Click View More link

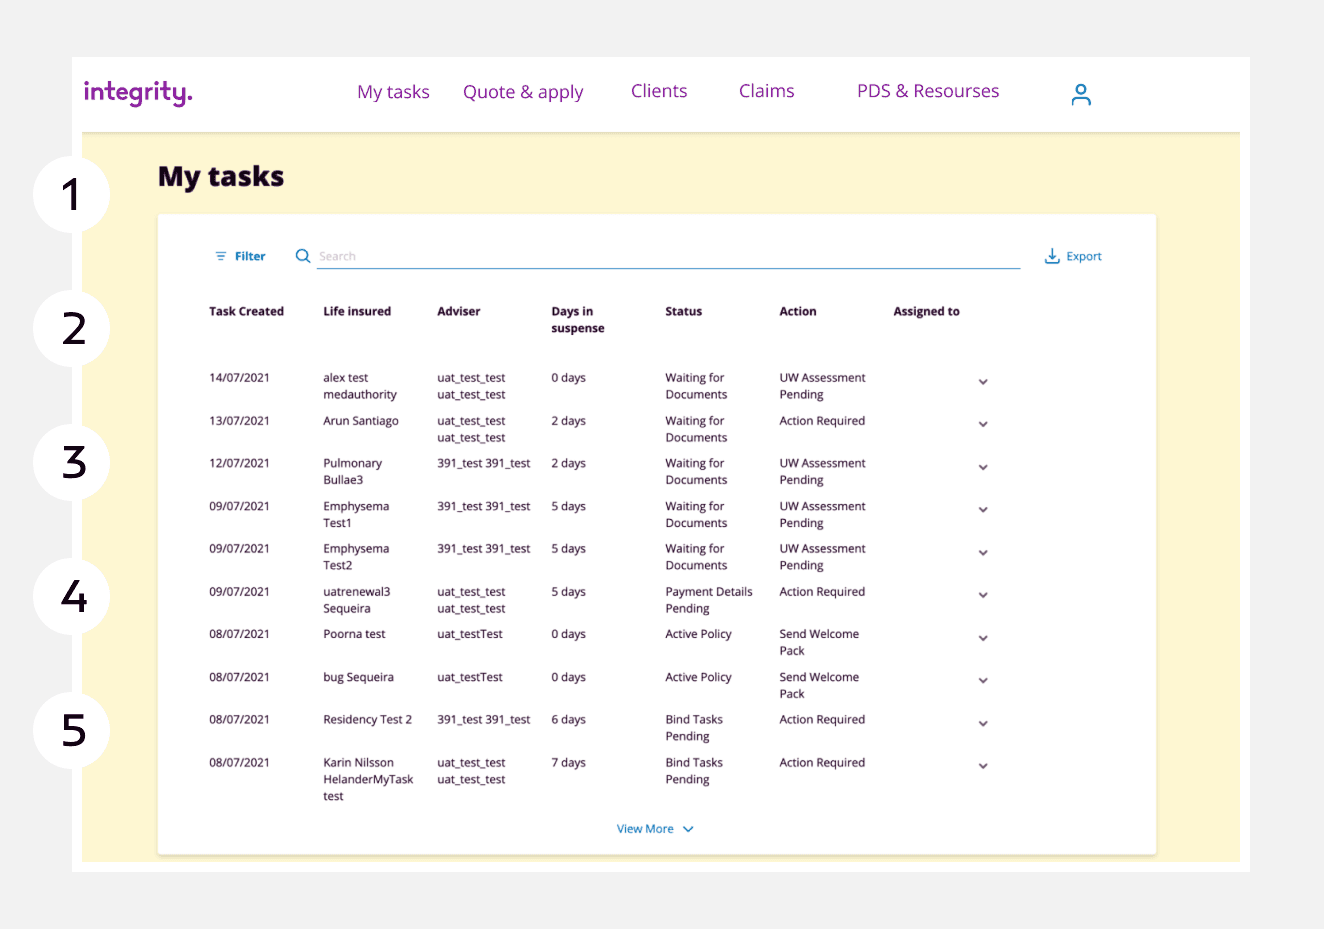click(655, 829)
